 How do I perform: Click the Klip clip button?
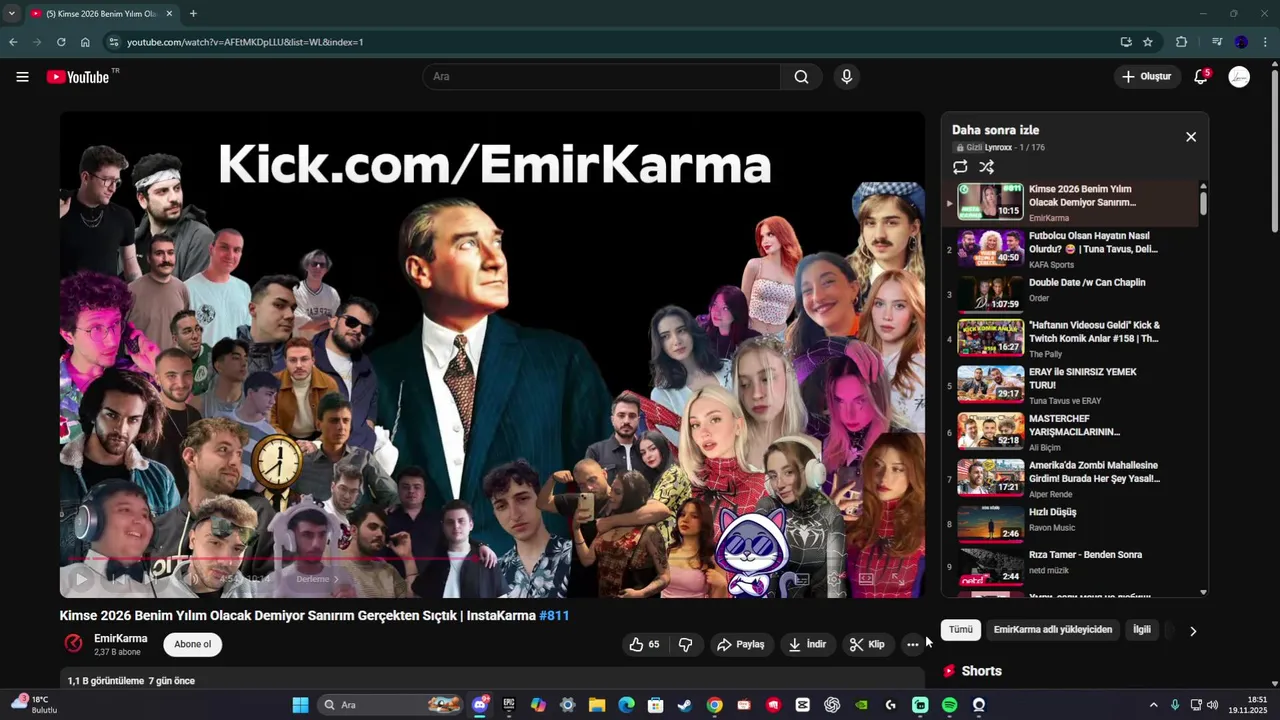tap(868, 645)
